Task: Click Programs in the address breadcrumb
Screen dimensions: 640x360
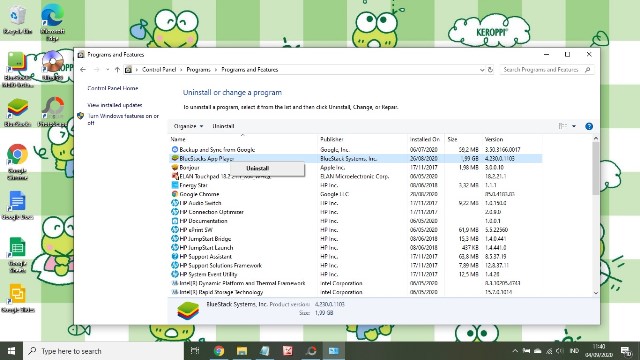Action: pyautogui.click(x=198, y=70)
